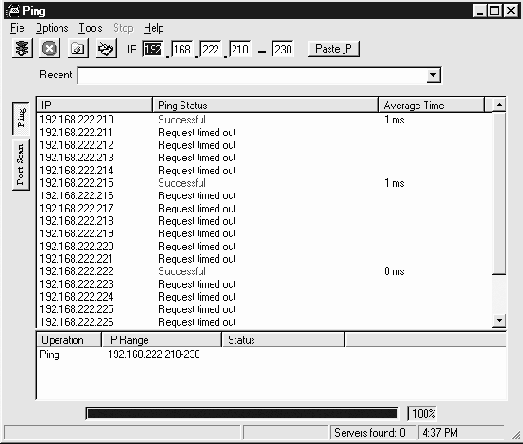Click the end range field showing 230
Viewport: 523px width, 444px height.
pos(283,49)
